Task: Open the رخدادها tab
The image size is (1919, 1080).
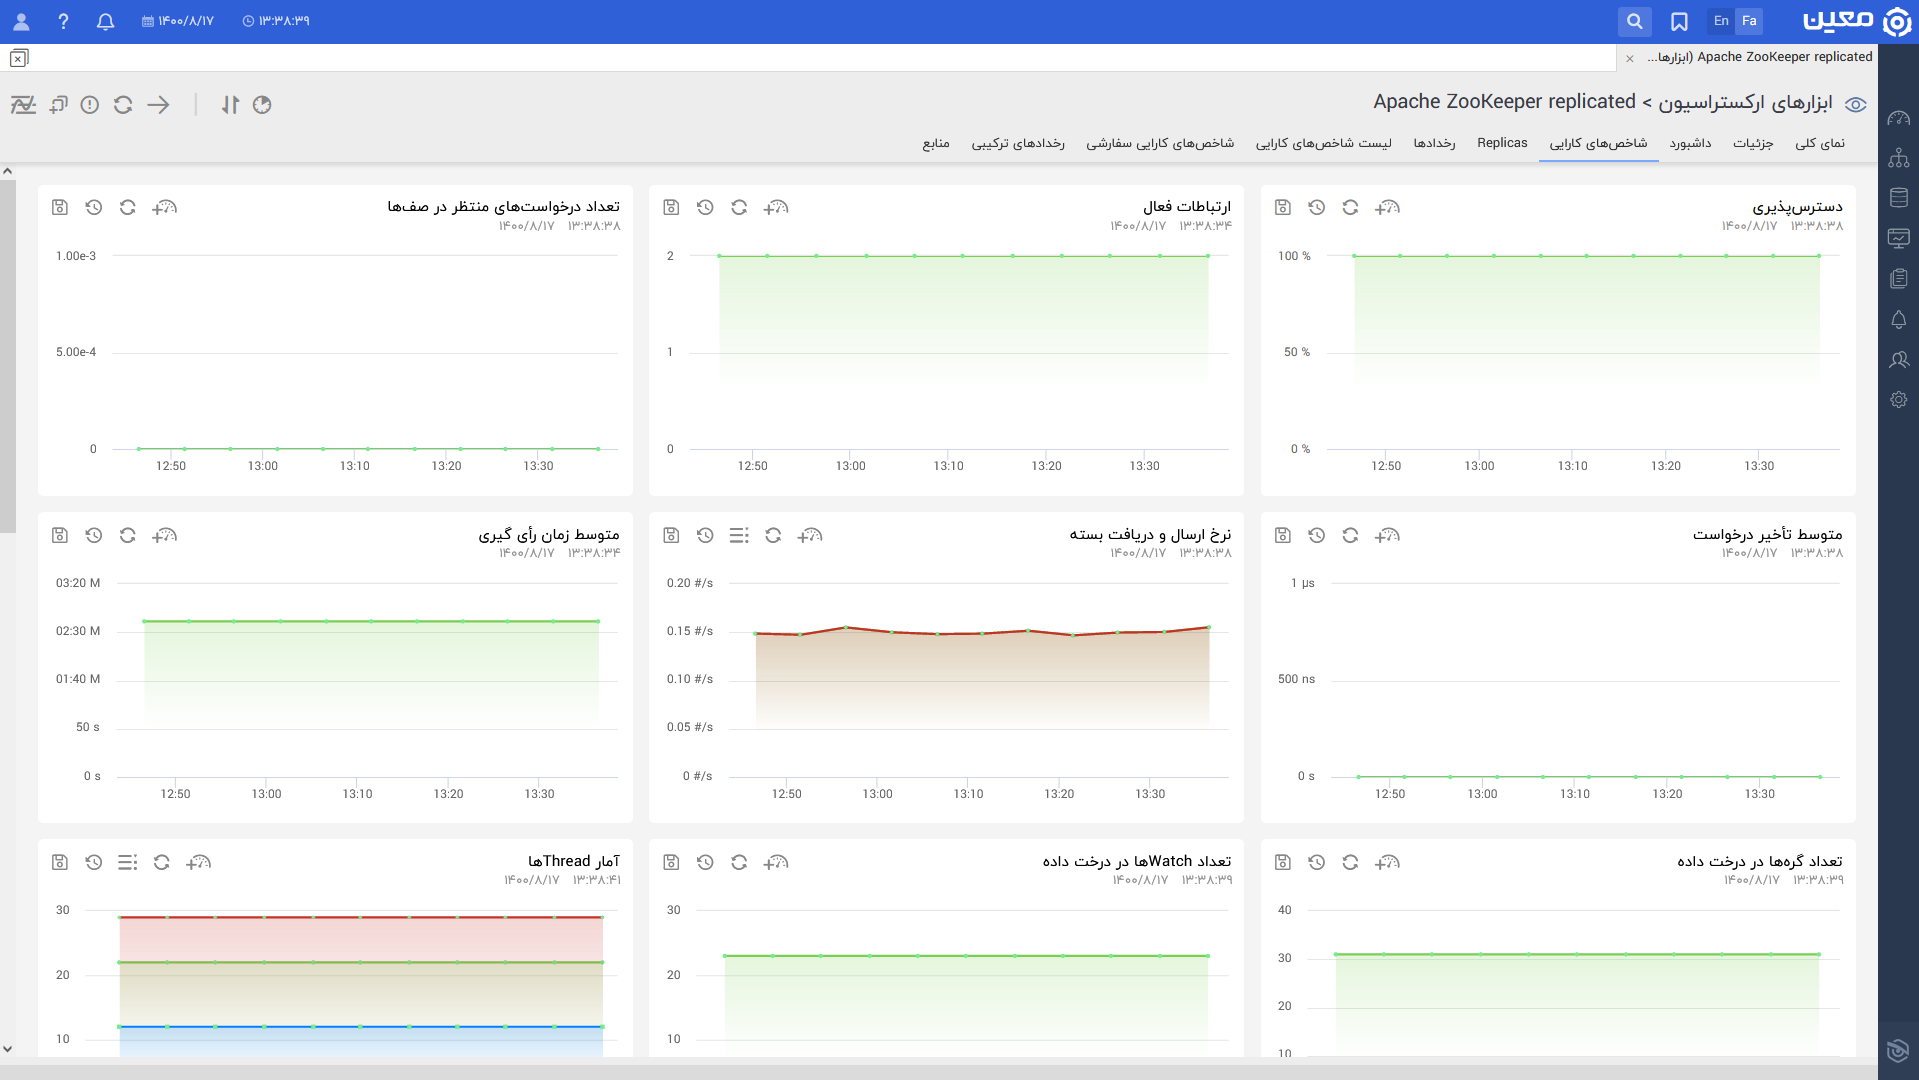Action: [1434, 143]
